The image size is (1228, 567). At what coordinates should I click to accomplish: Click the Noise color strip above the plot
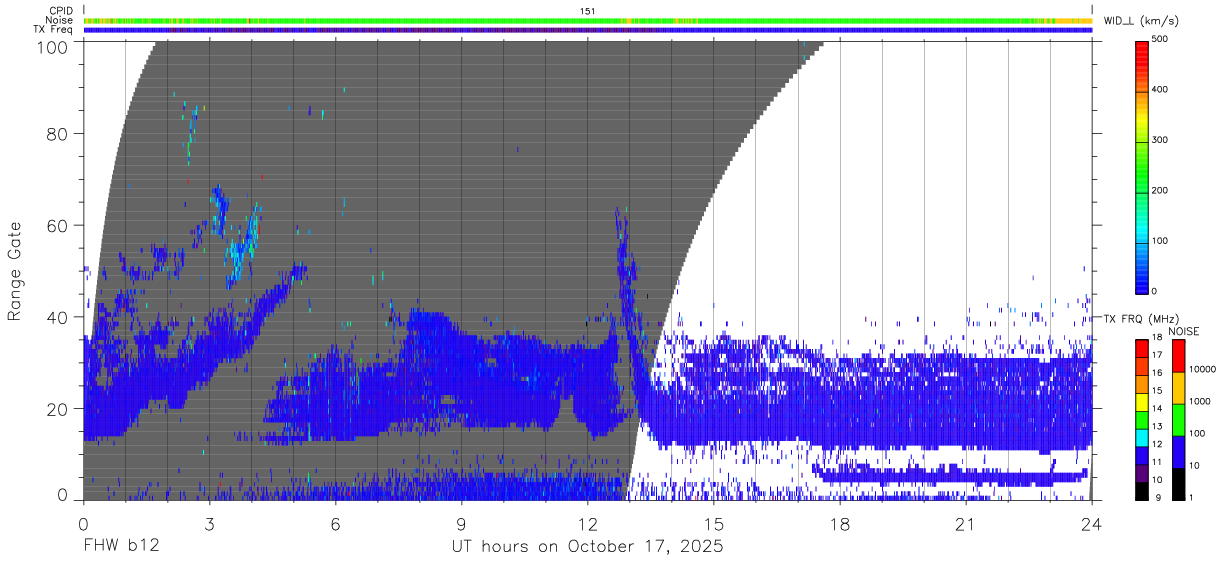coord(588,20)
